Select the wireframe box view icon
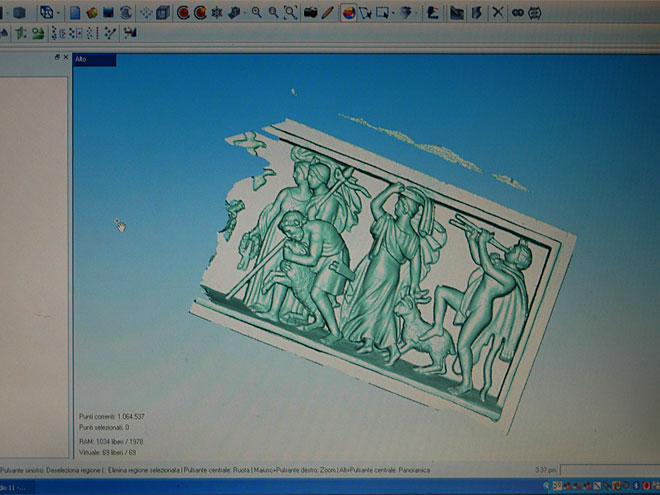The height and width of the screenshot is (495, 660). click(x=46, y=13)
